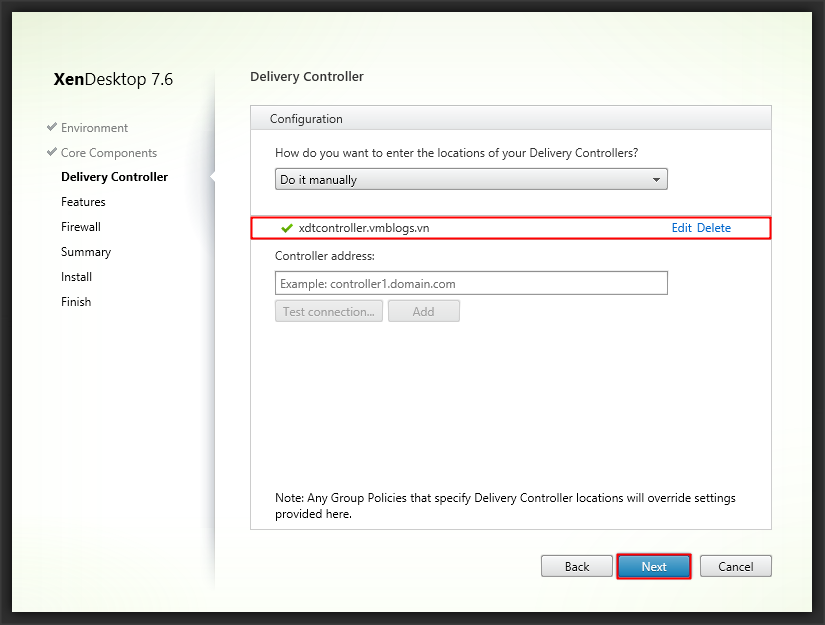Open the "Do it manually" dropdown
Viewport: 825px width, 625px height.
click(x=470, y=180)
